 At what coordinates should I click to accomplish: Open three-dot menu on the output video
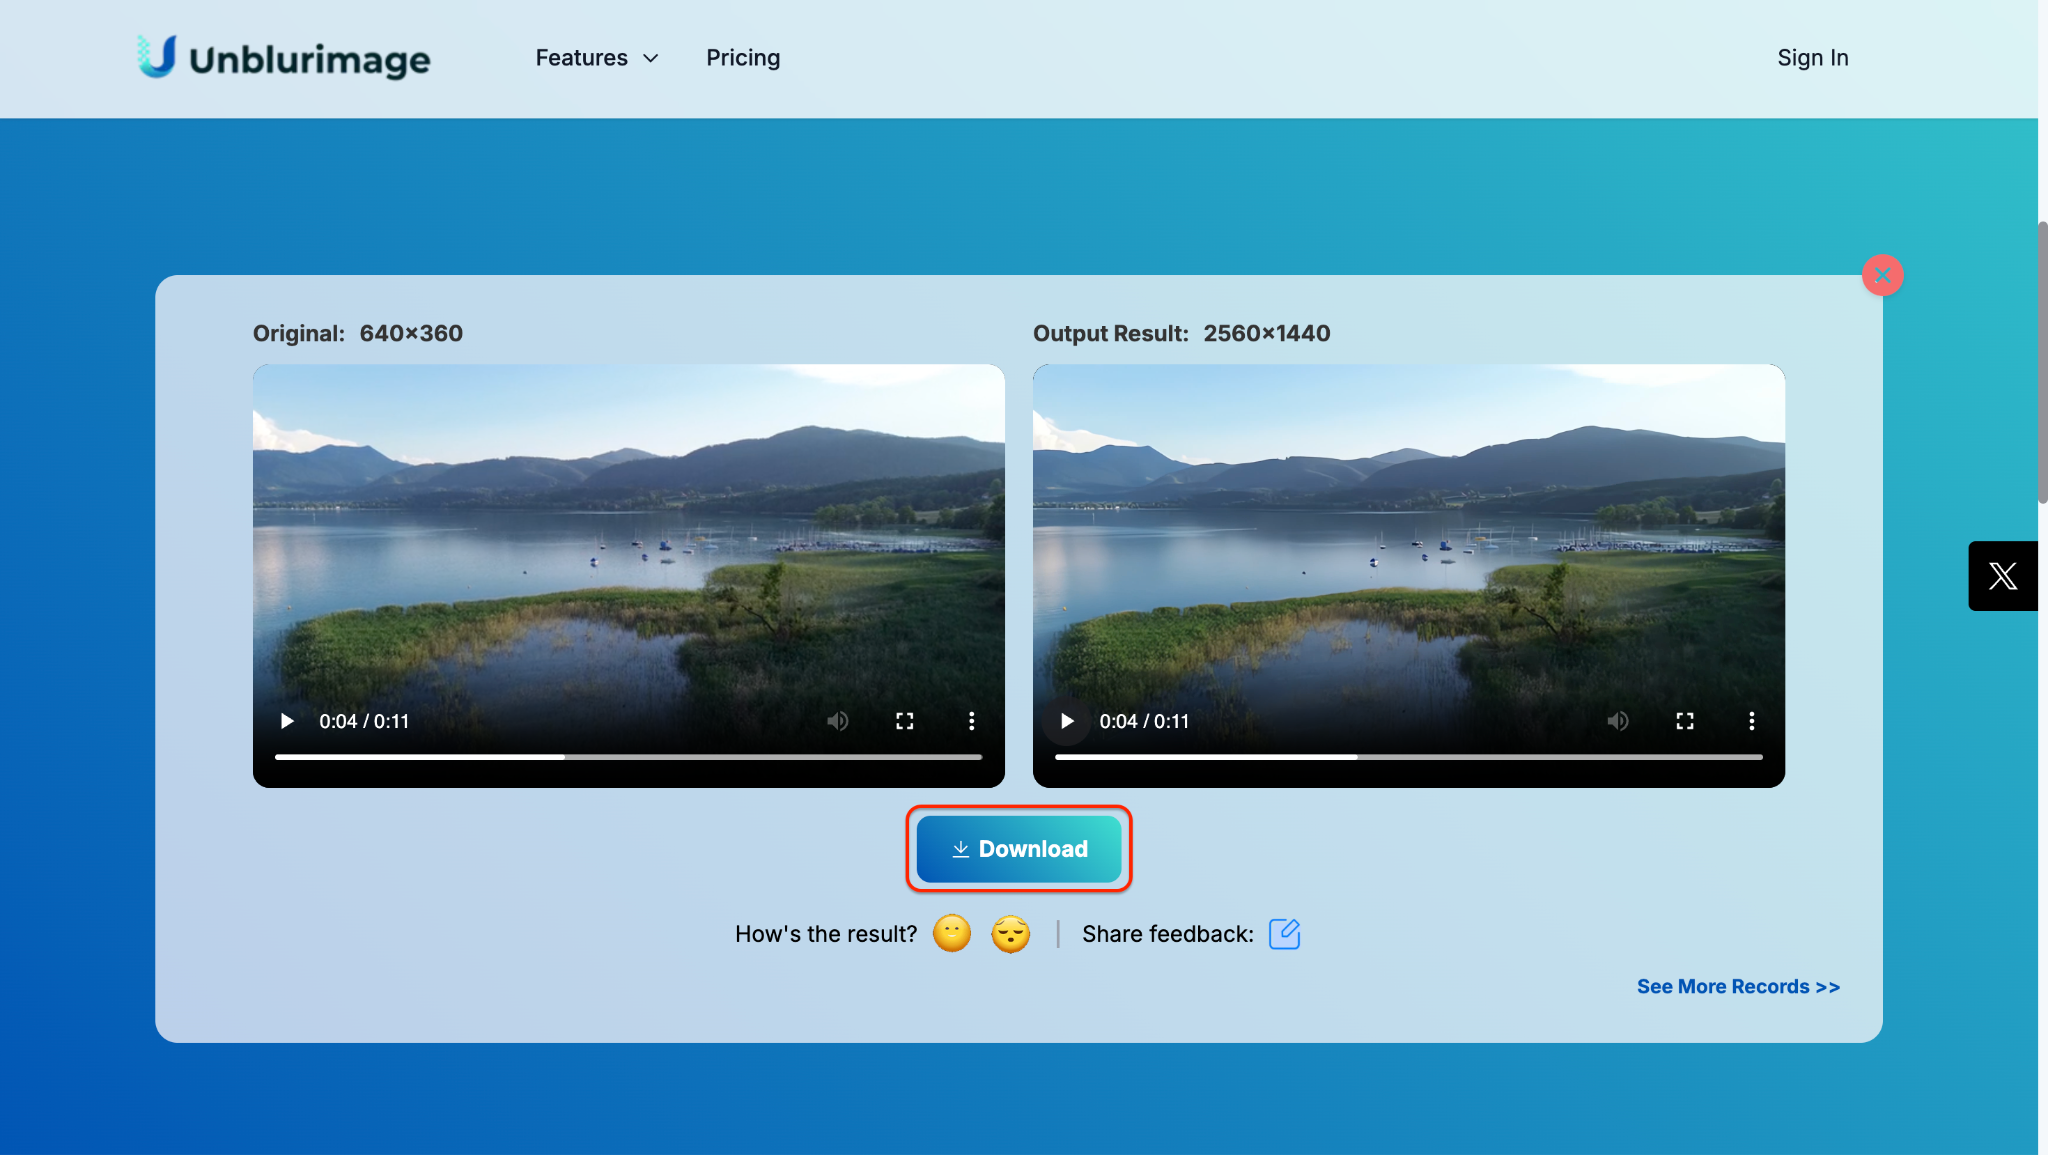tap(1751, 721)
